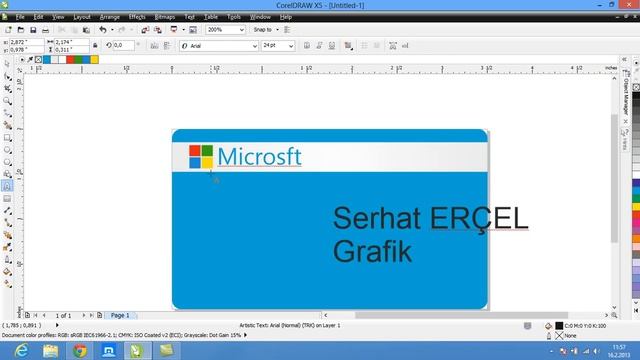Undo the last action

[102, 30]
